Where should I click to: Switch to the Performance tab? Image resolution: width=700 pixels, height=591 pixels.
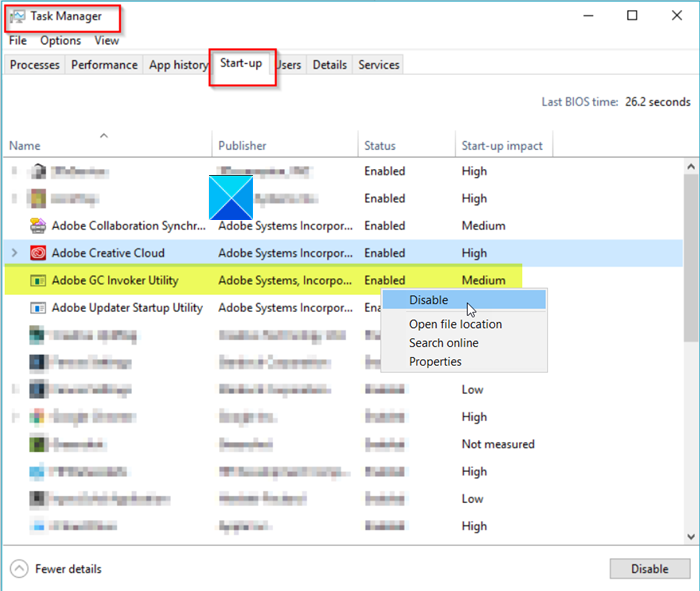(104, 65)
